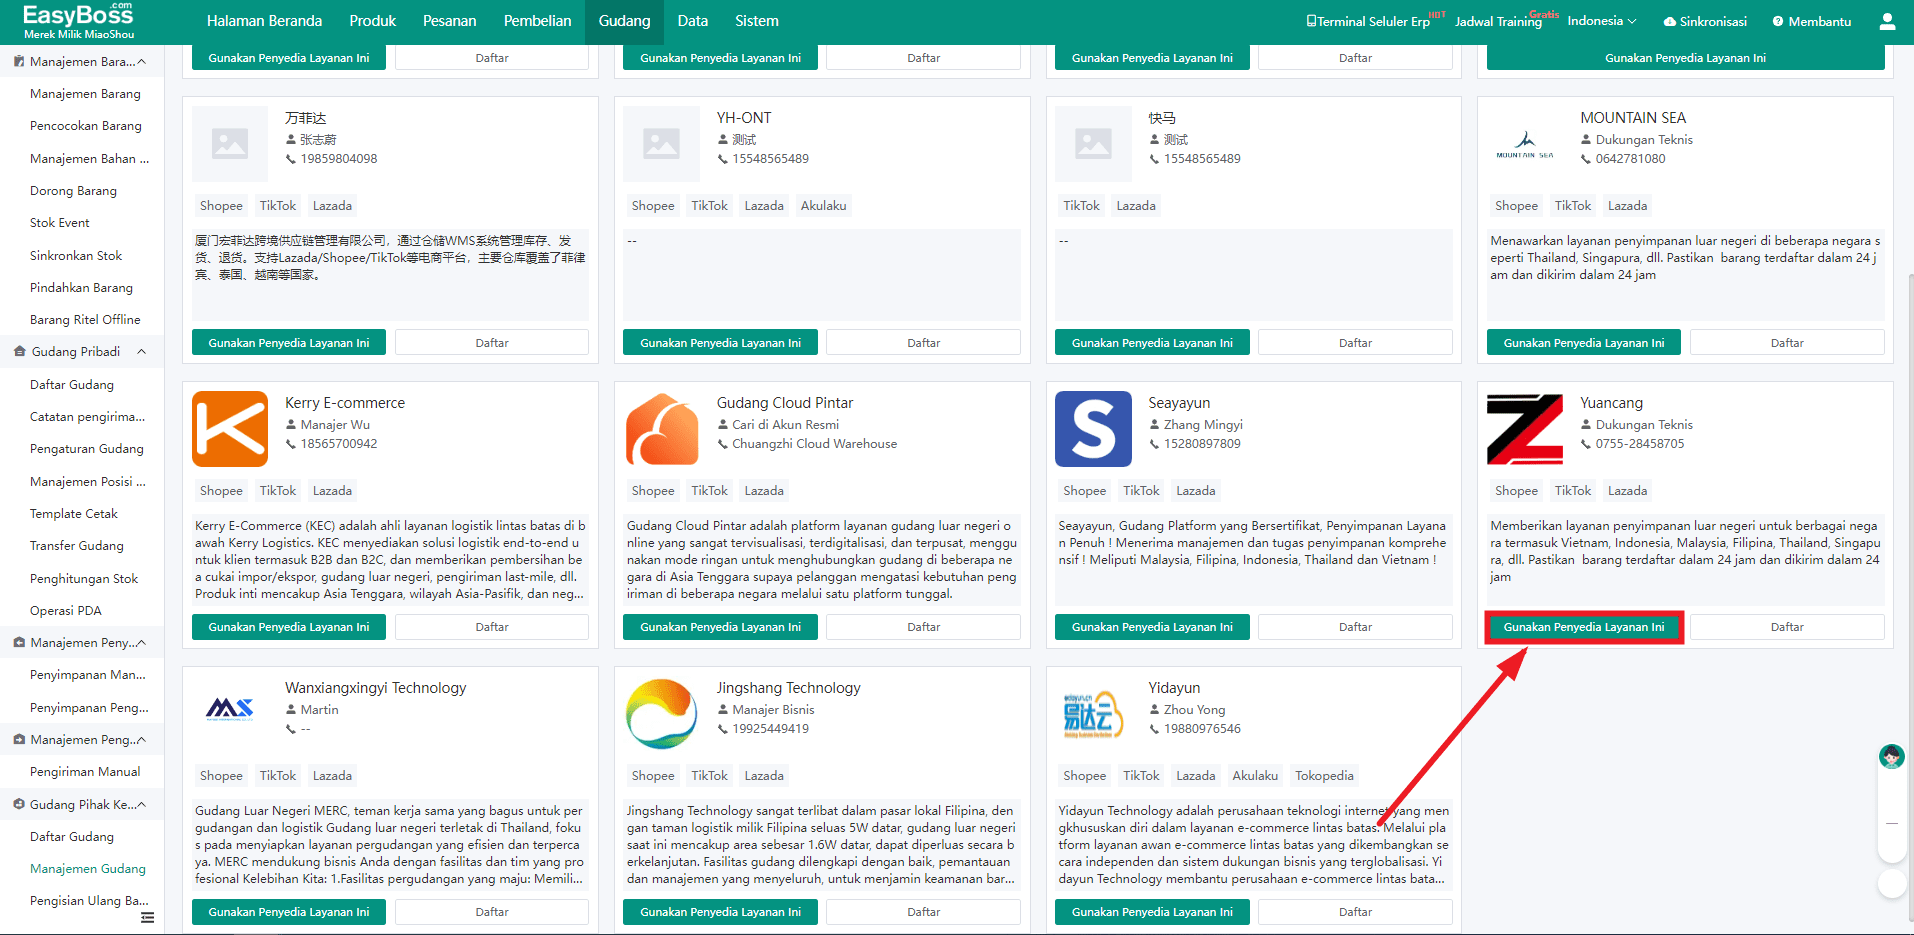
Task: Click the Kerry E-commerce orange logo
Action: (x=230, y=429)
